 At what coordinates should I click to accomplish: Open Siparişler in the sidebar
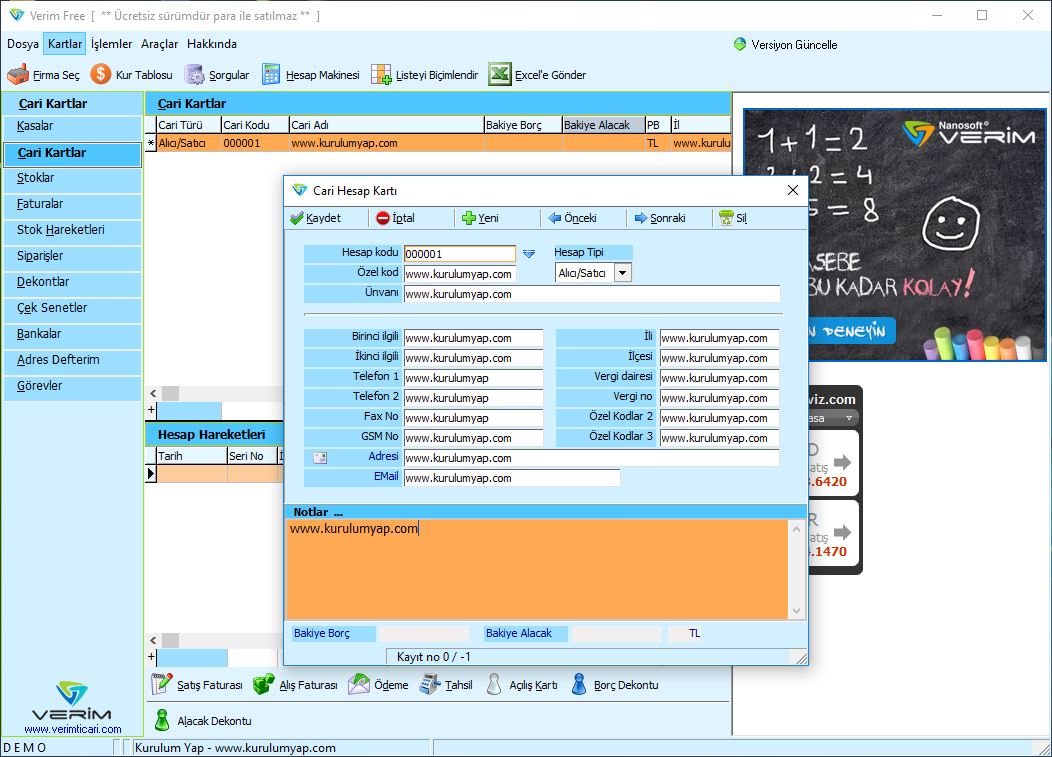(72, 256)
